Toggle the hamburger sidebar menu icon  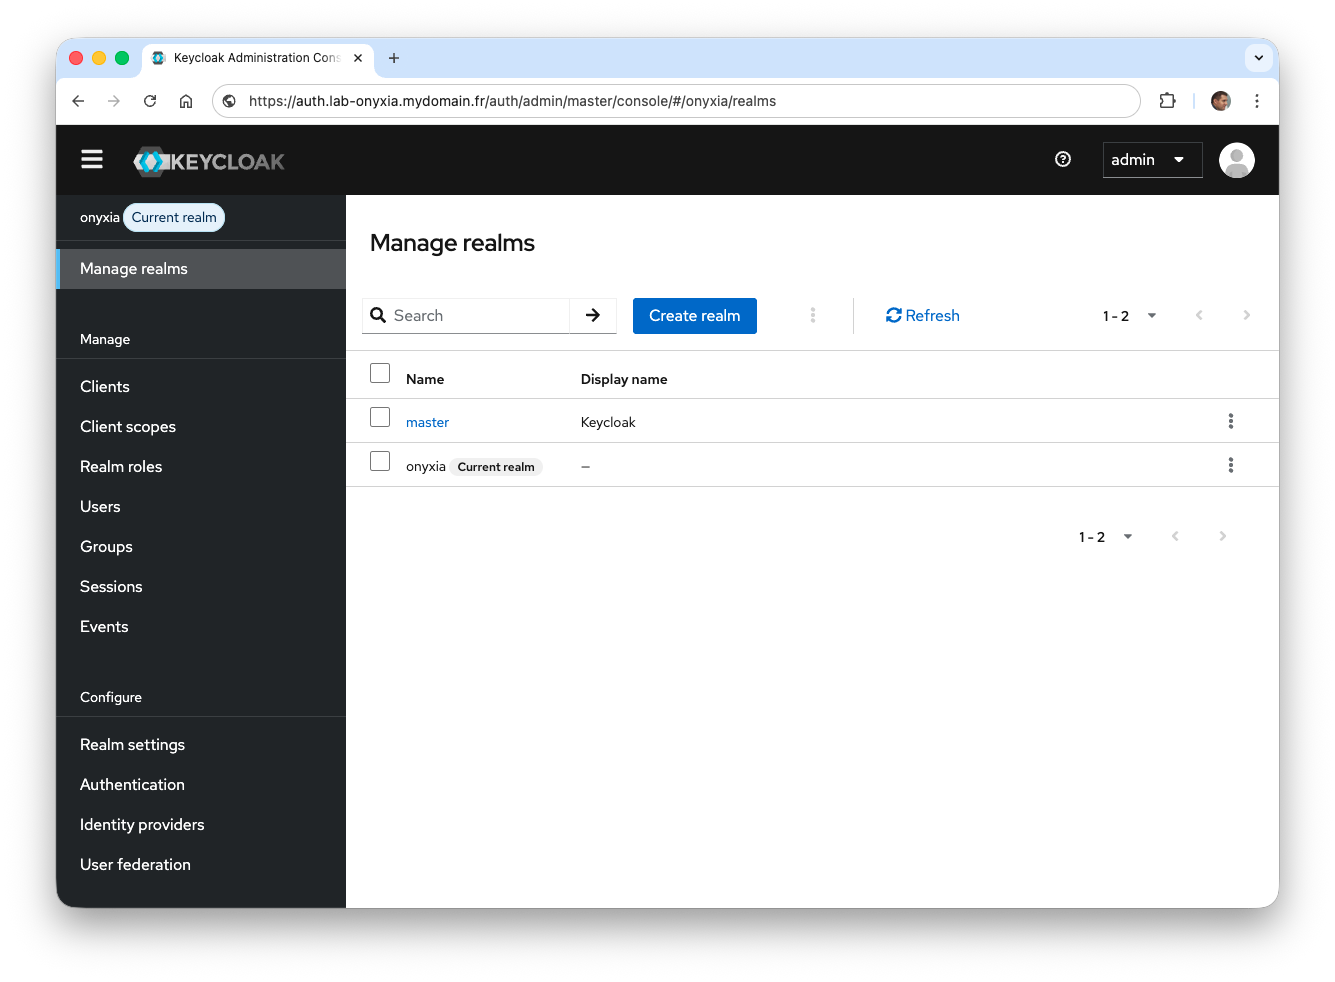click(92, 160)
